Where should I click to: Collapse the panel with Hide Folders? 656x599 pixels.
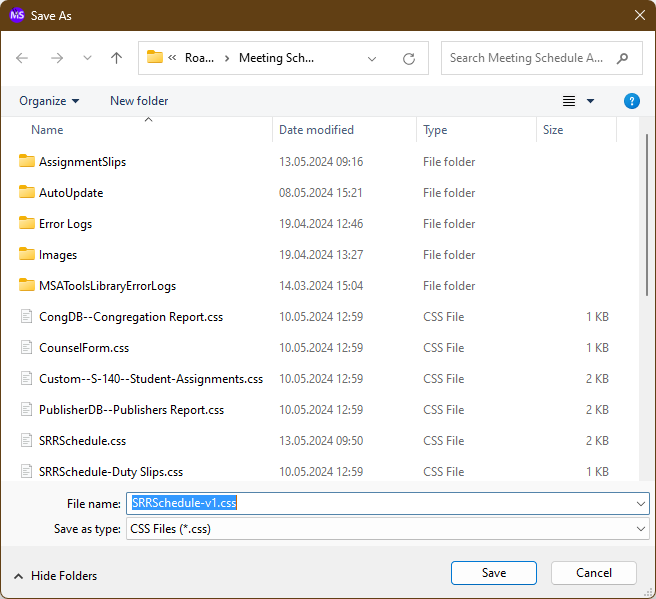pyautogui.click(x=55, y=575)
